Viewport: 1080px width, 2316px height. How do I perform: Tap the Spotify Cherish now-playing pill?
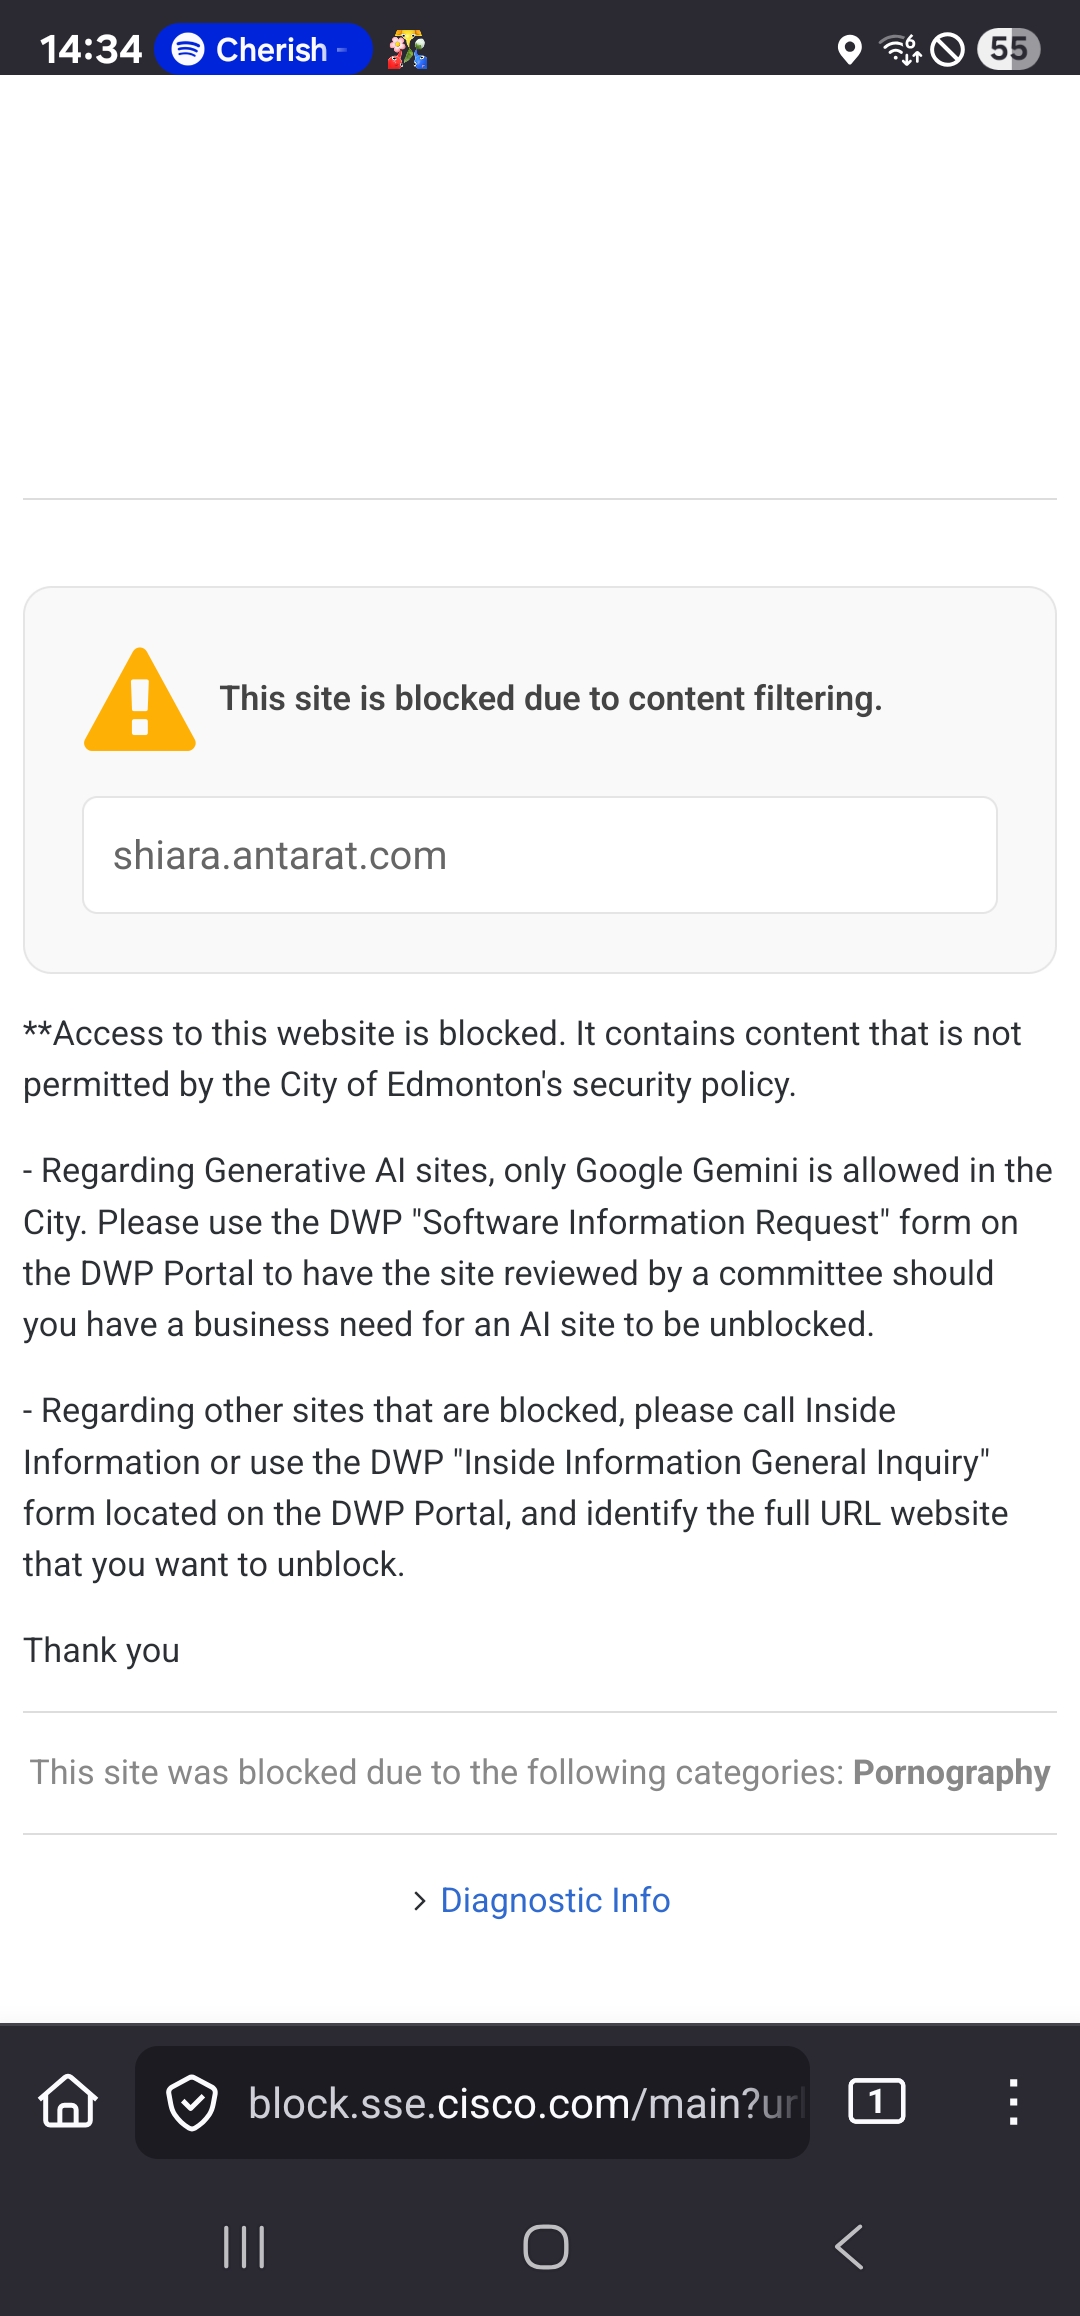click(262, 49)
